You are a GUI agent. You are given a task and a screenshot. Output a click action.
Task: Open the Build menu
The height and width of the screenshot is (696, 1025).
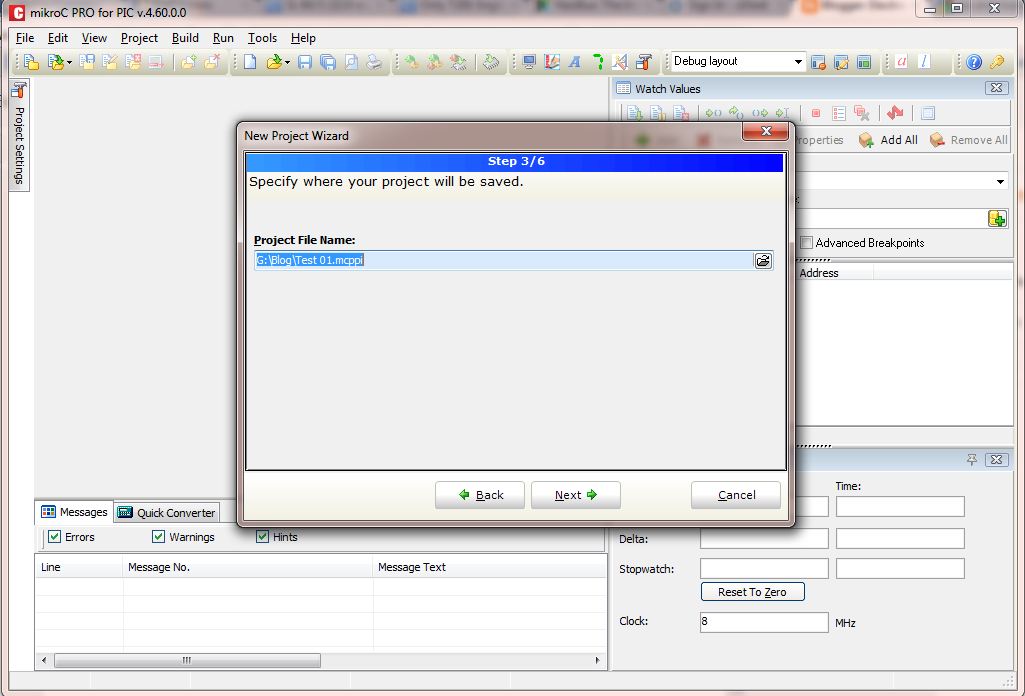185,38
